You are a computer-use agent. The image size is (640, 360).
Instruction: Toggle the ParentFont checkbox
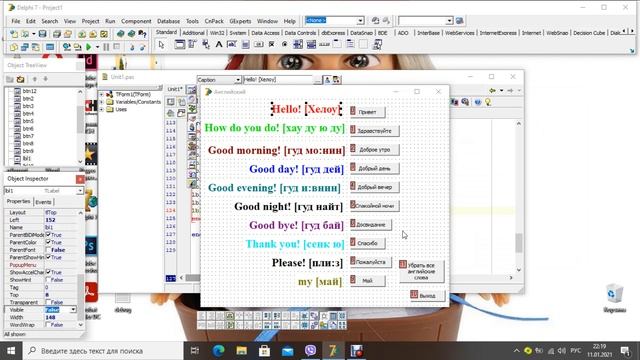[48, 250]
